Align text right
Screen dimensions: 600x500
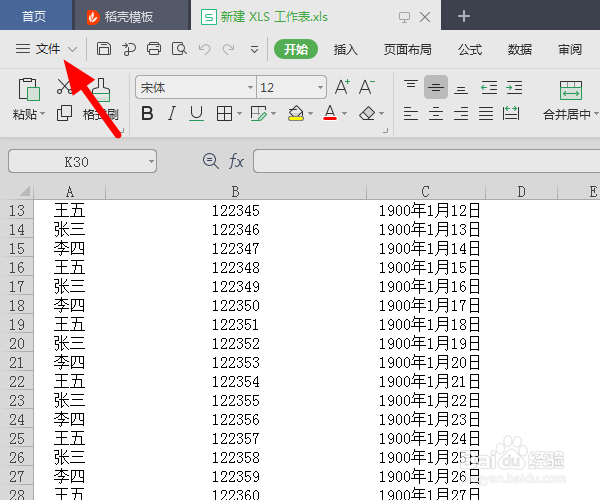point(461,114)
